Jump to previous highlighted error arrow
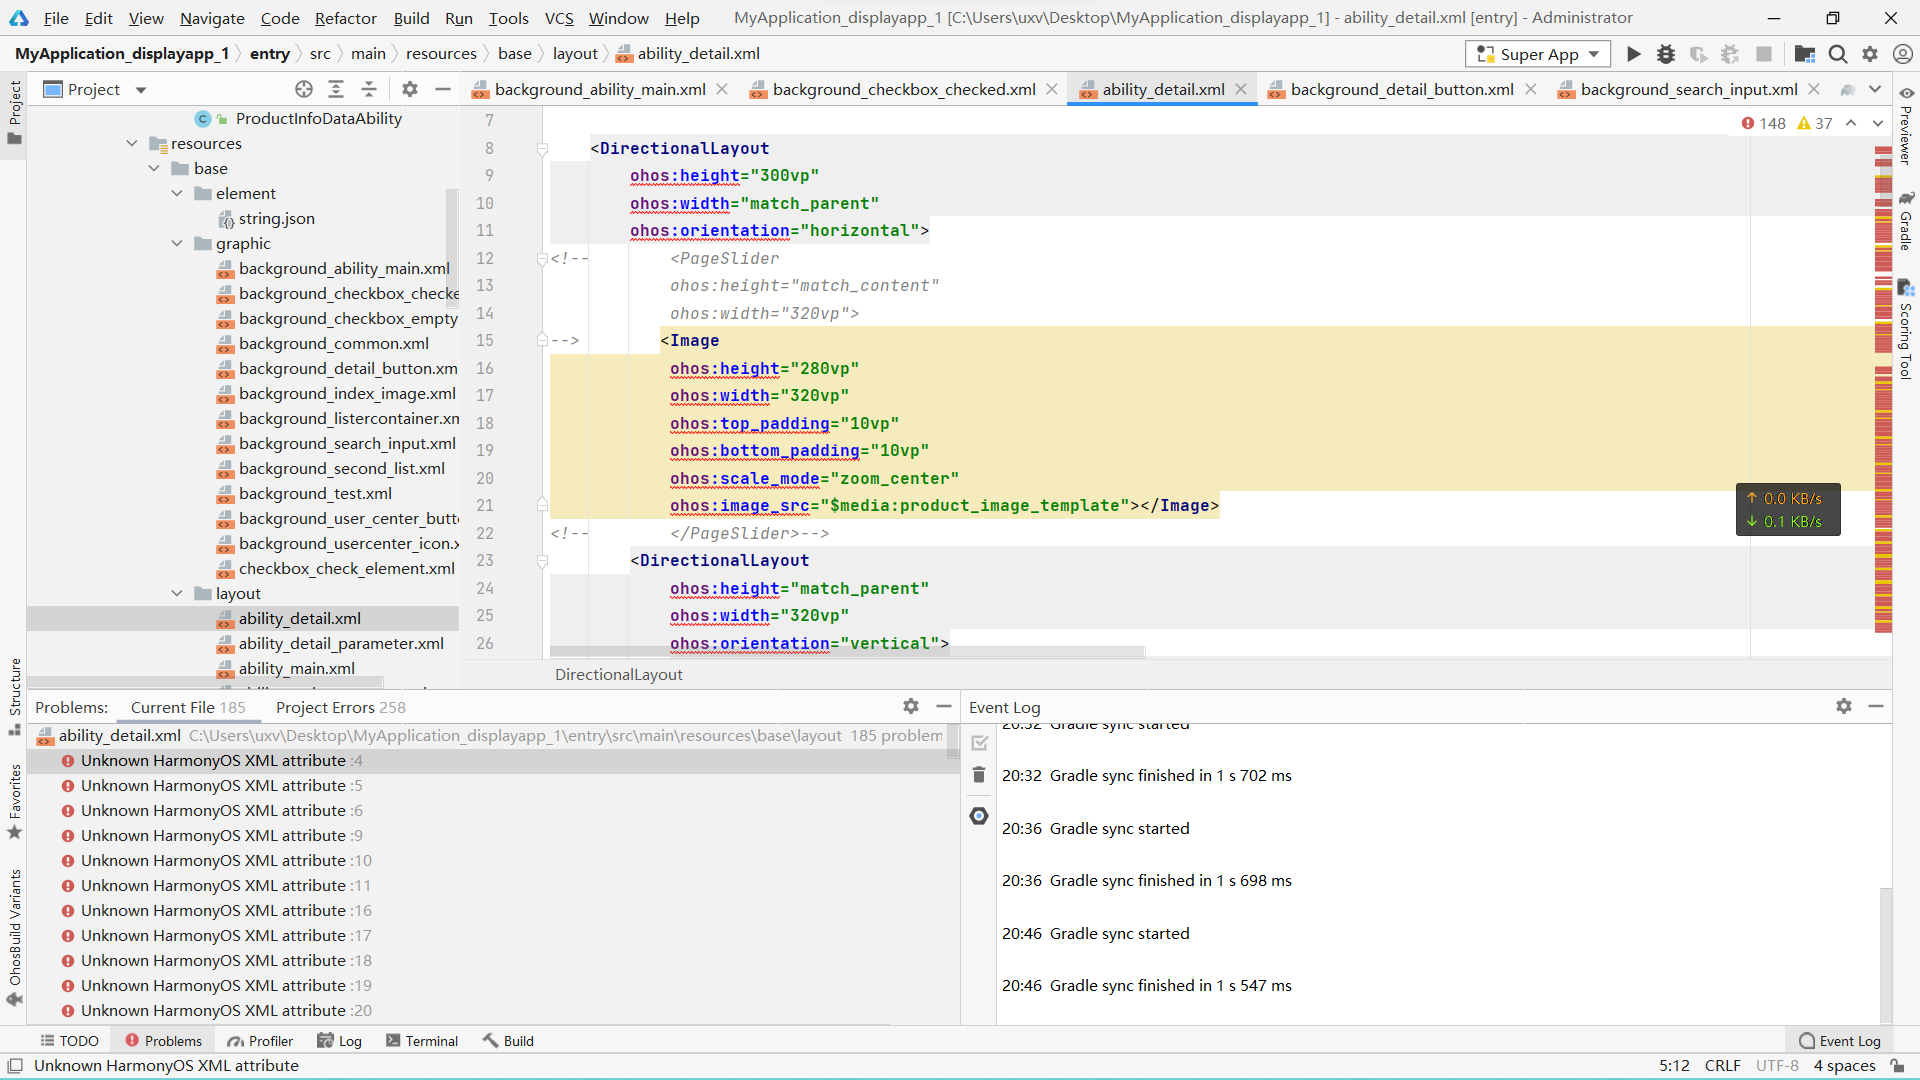 1851,123
